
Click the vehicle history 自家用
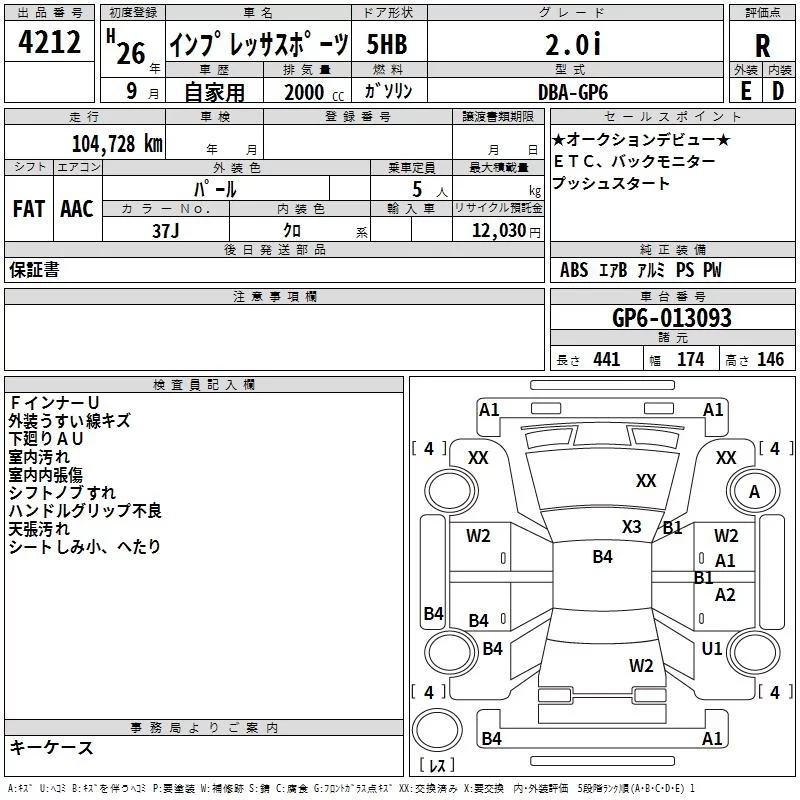tap(214, 92)
